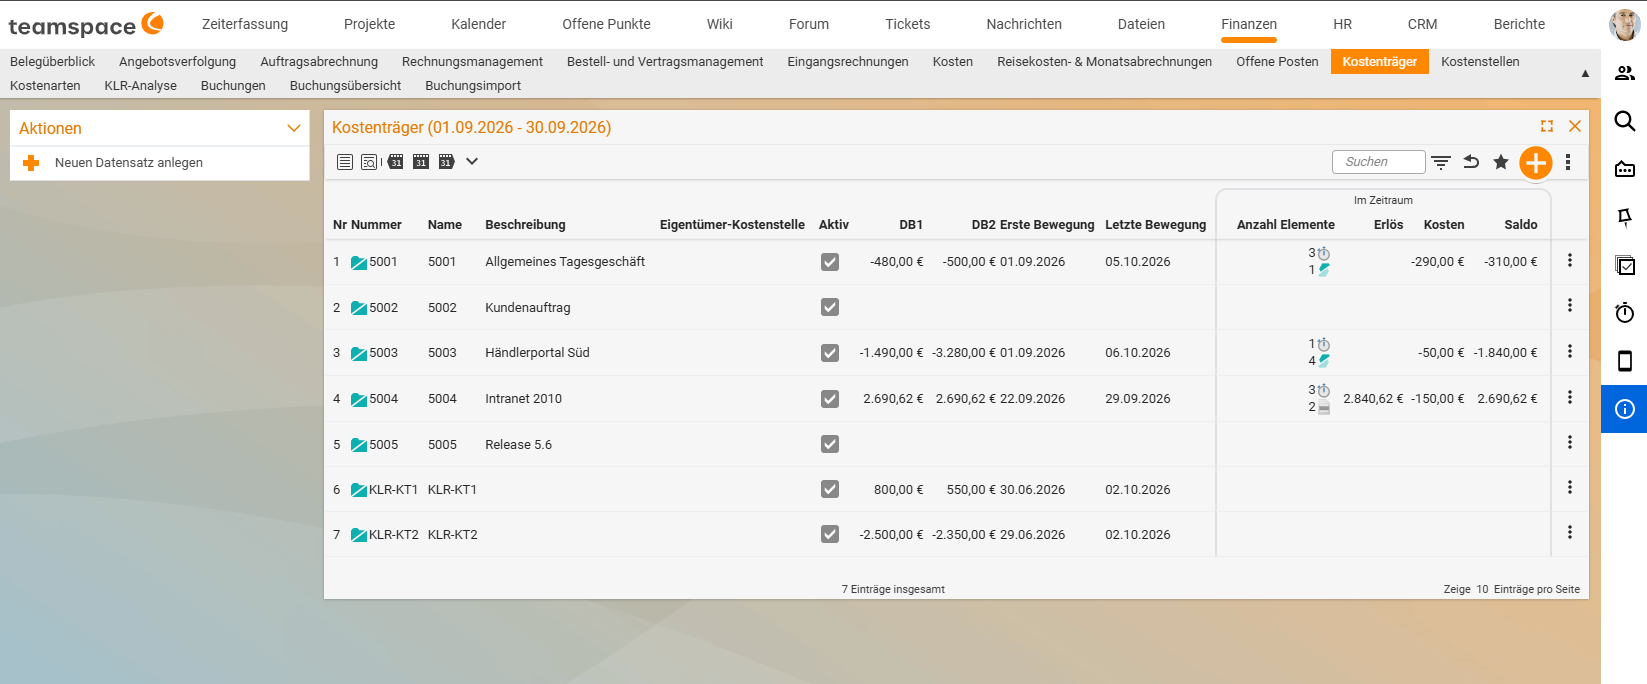The height and width of the screenshot is (684, 1647).
Task: Toggle Aktiv checkbox for Kundenauftrag
Action: tap(830, 307)
